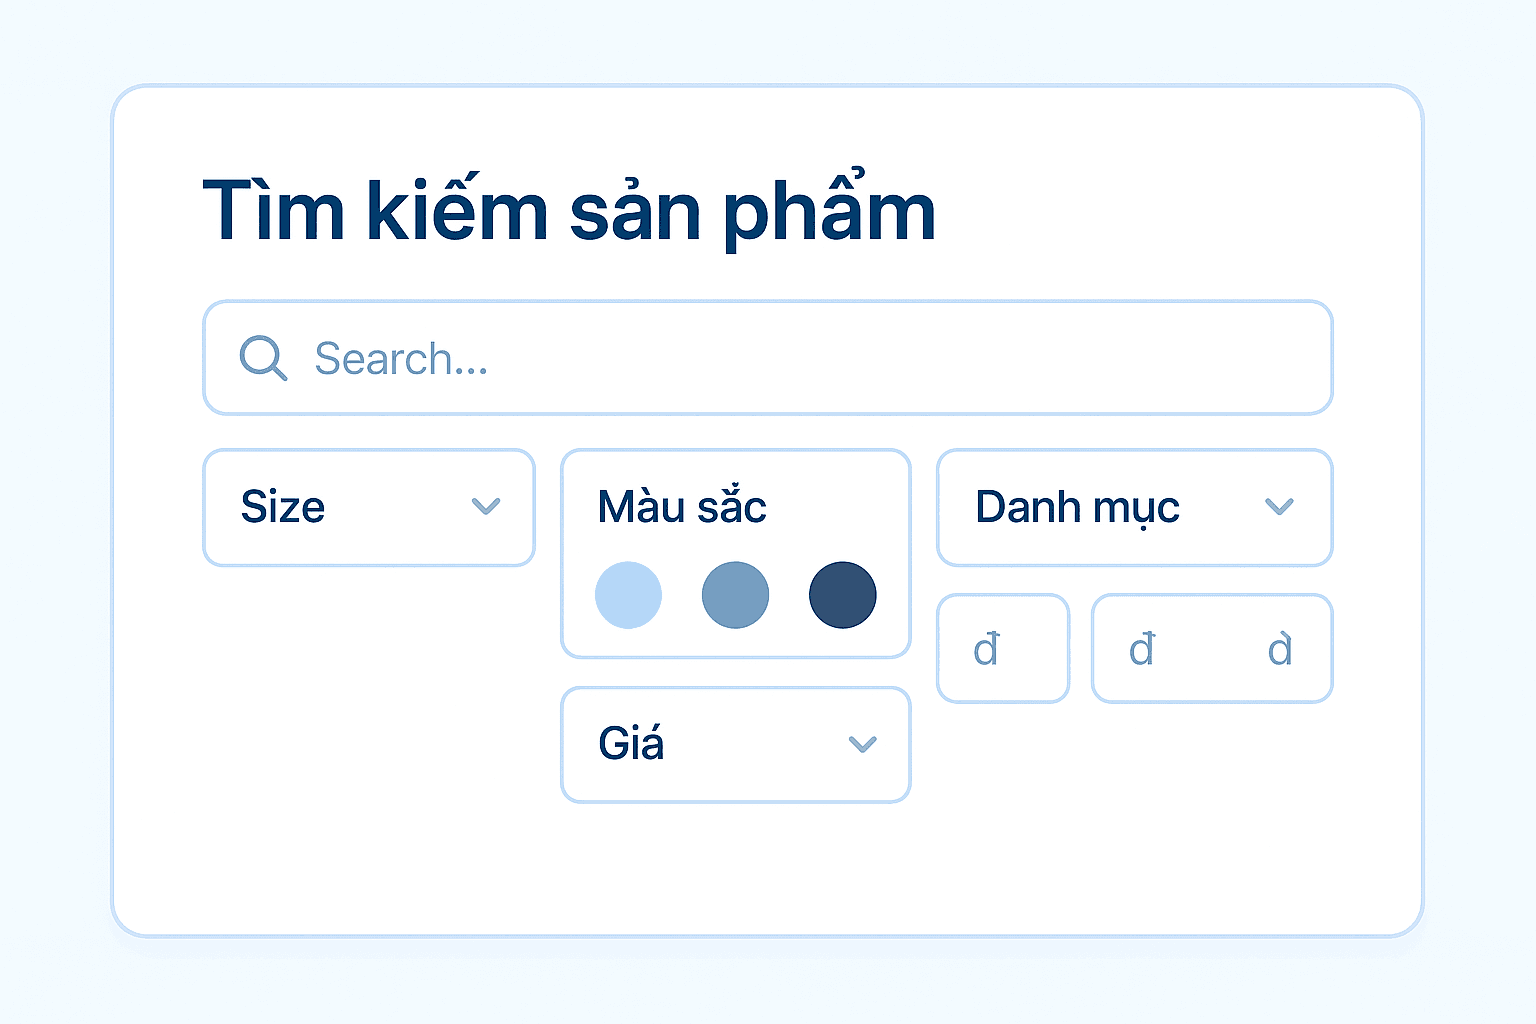Expand the Giá dropdown
This screenshot has width=1536, height=1024.
point(735,745)
